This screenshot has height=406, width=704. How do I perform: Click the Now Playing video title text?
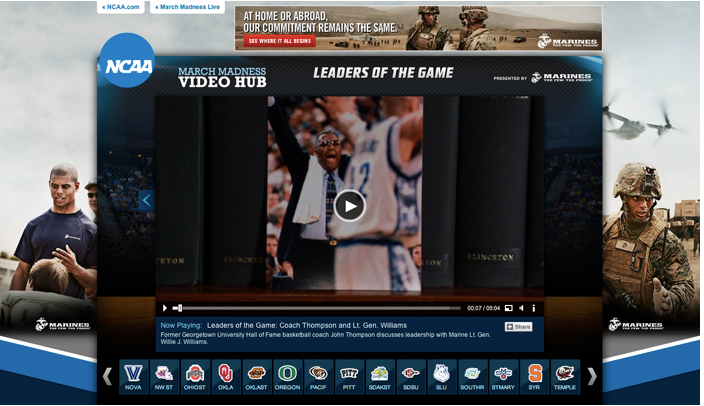[307, 325]
